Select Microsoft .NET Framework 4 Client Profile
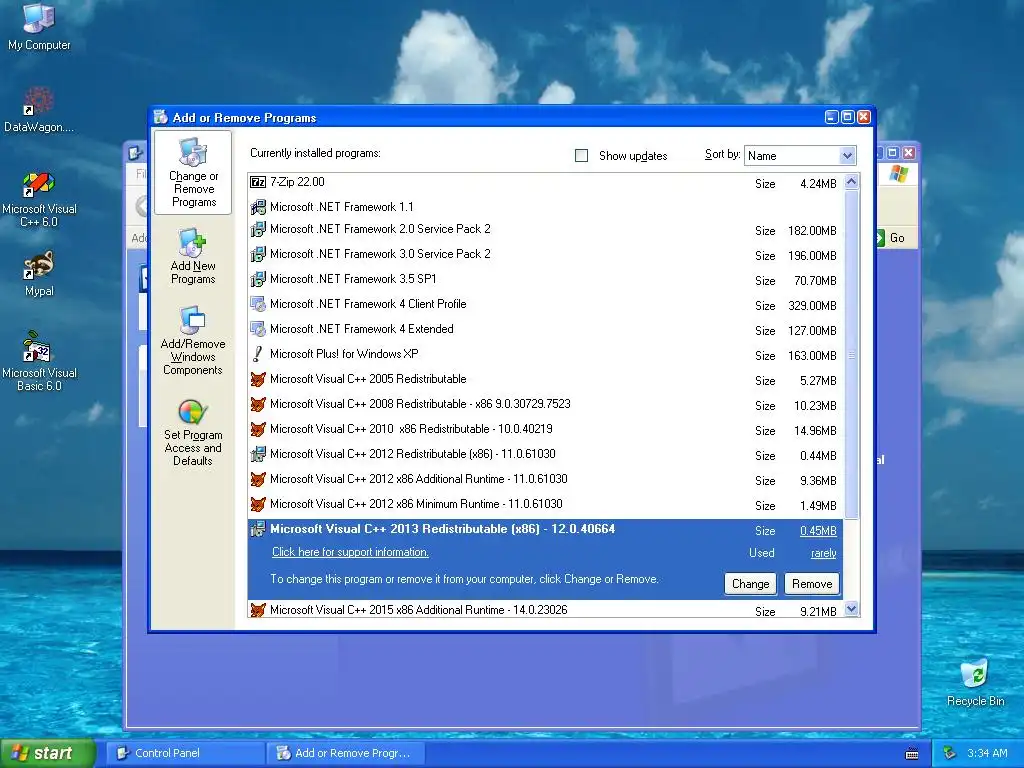This screenshot has height=768, width=1024. (x=545, y=305)
